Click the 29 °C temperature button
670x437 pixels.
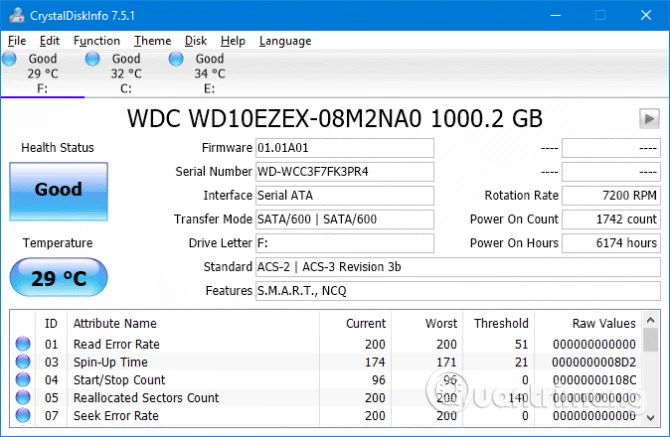pyautogui.click(x=59, y=277)
